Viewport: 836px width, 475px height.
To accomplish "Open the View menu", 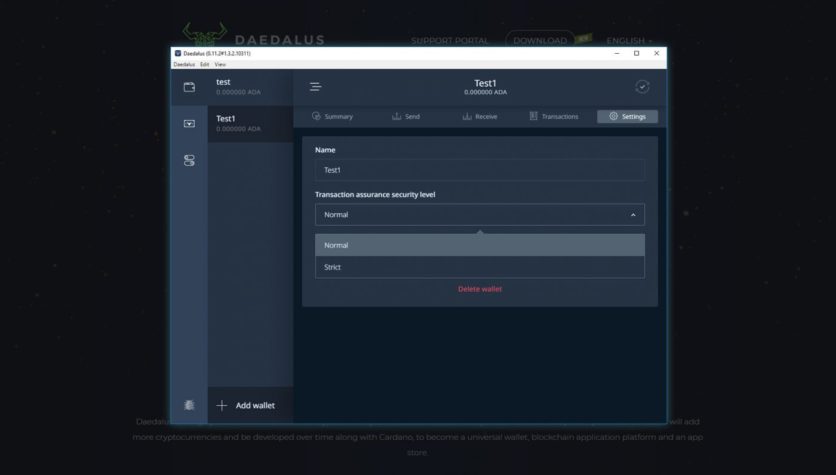I will point(220,65).
